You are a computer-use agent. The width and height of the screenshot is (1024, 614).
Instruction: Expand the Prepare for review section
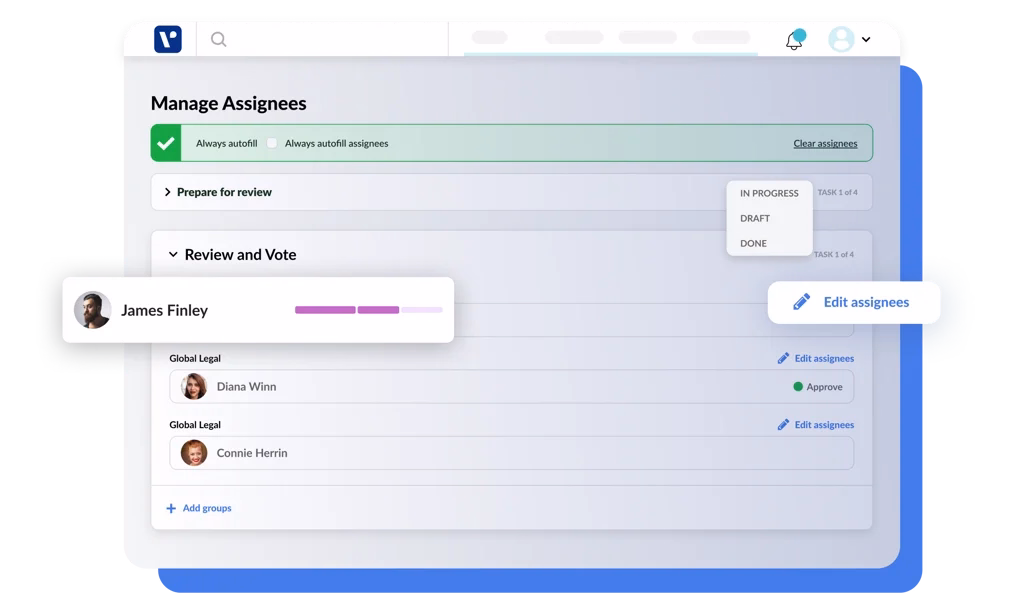[x=168, y=192]
